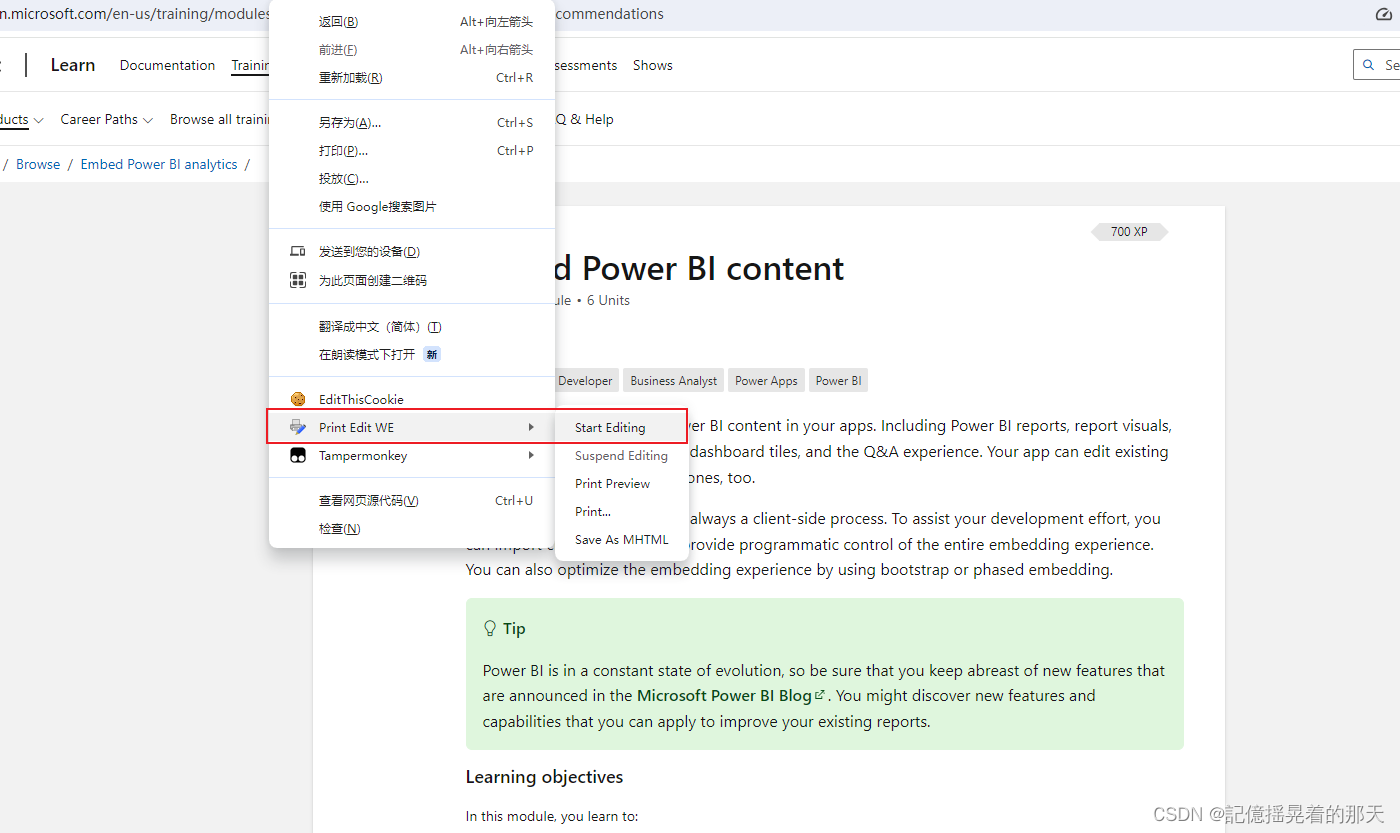Click the Print Edit WE printer icon
Screen dimensions: 1400x833
[x=298, y=427]
